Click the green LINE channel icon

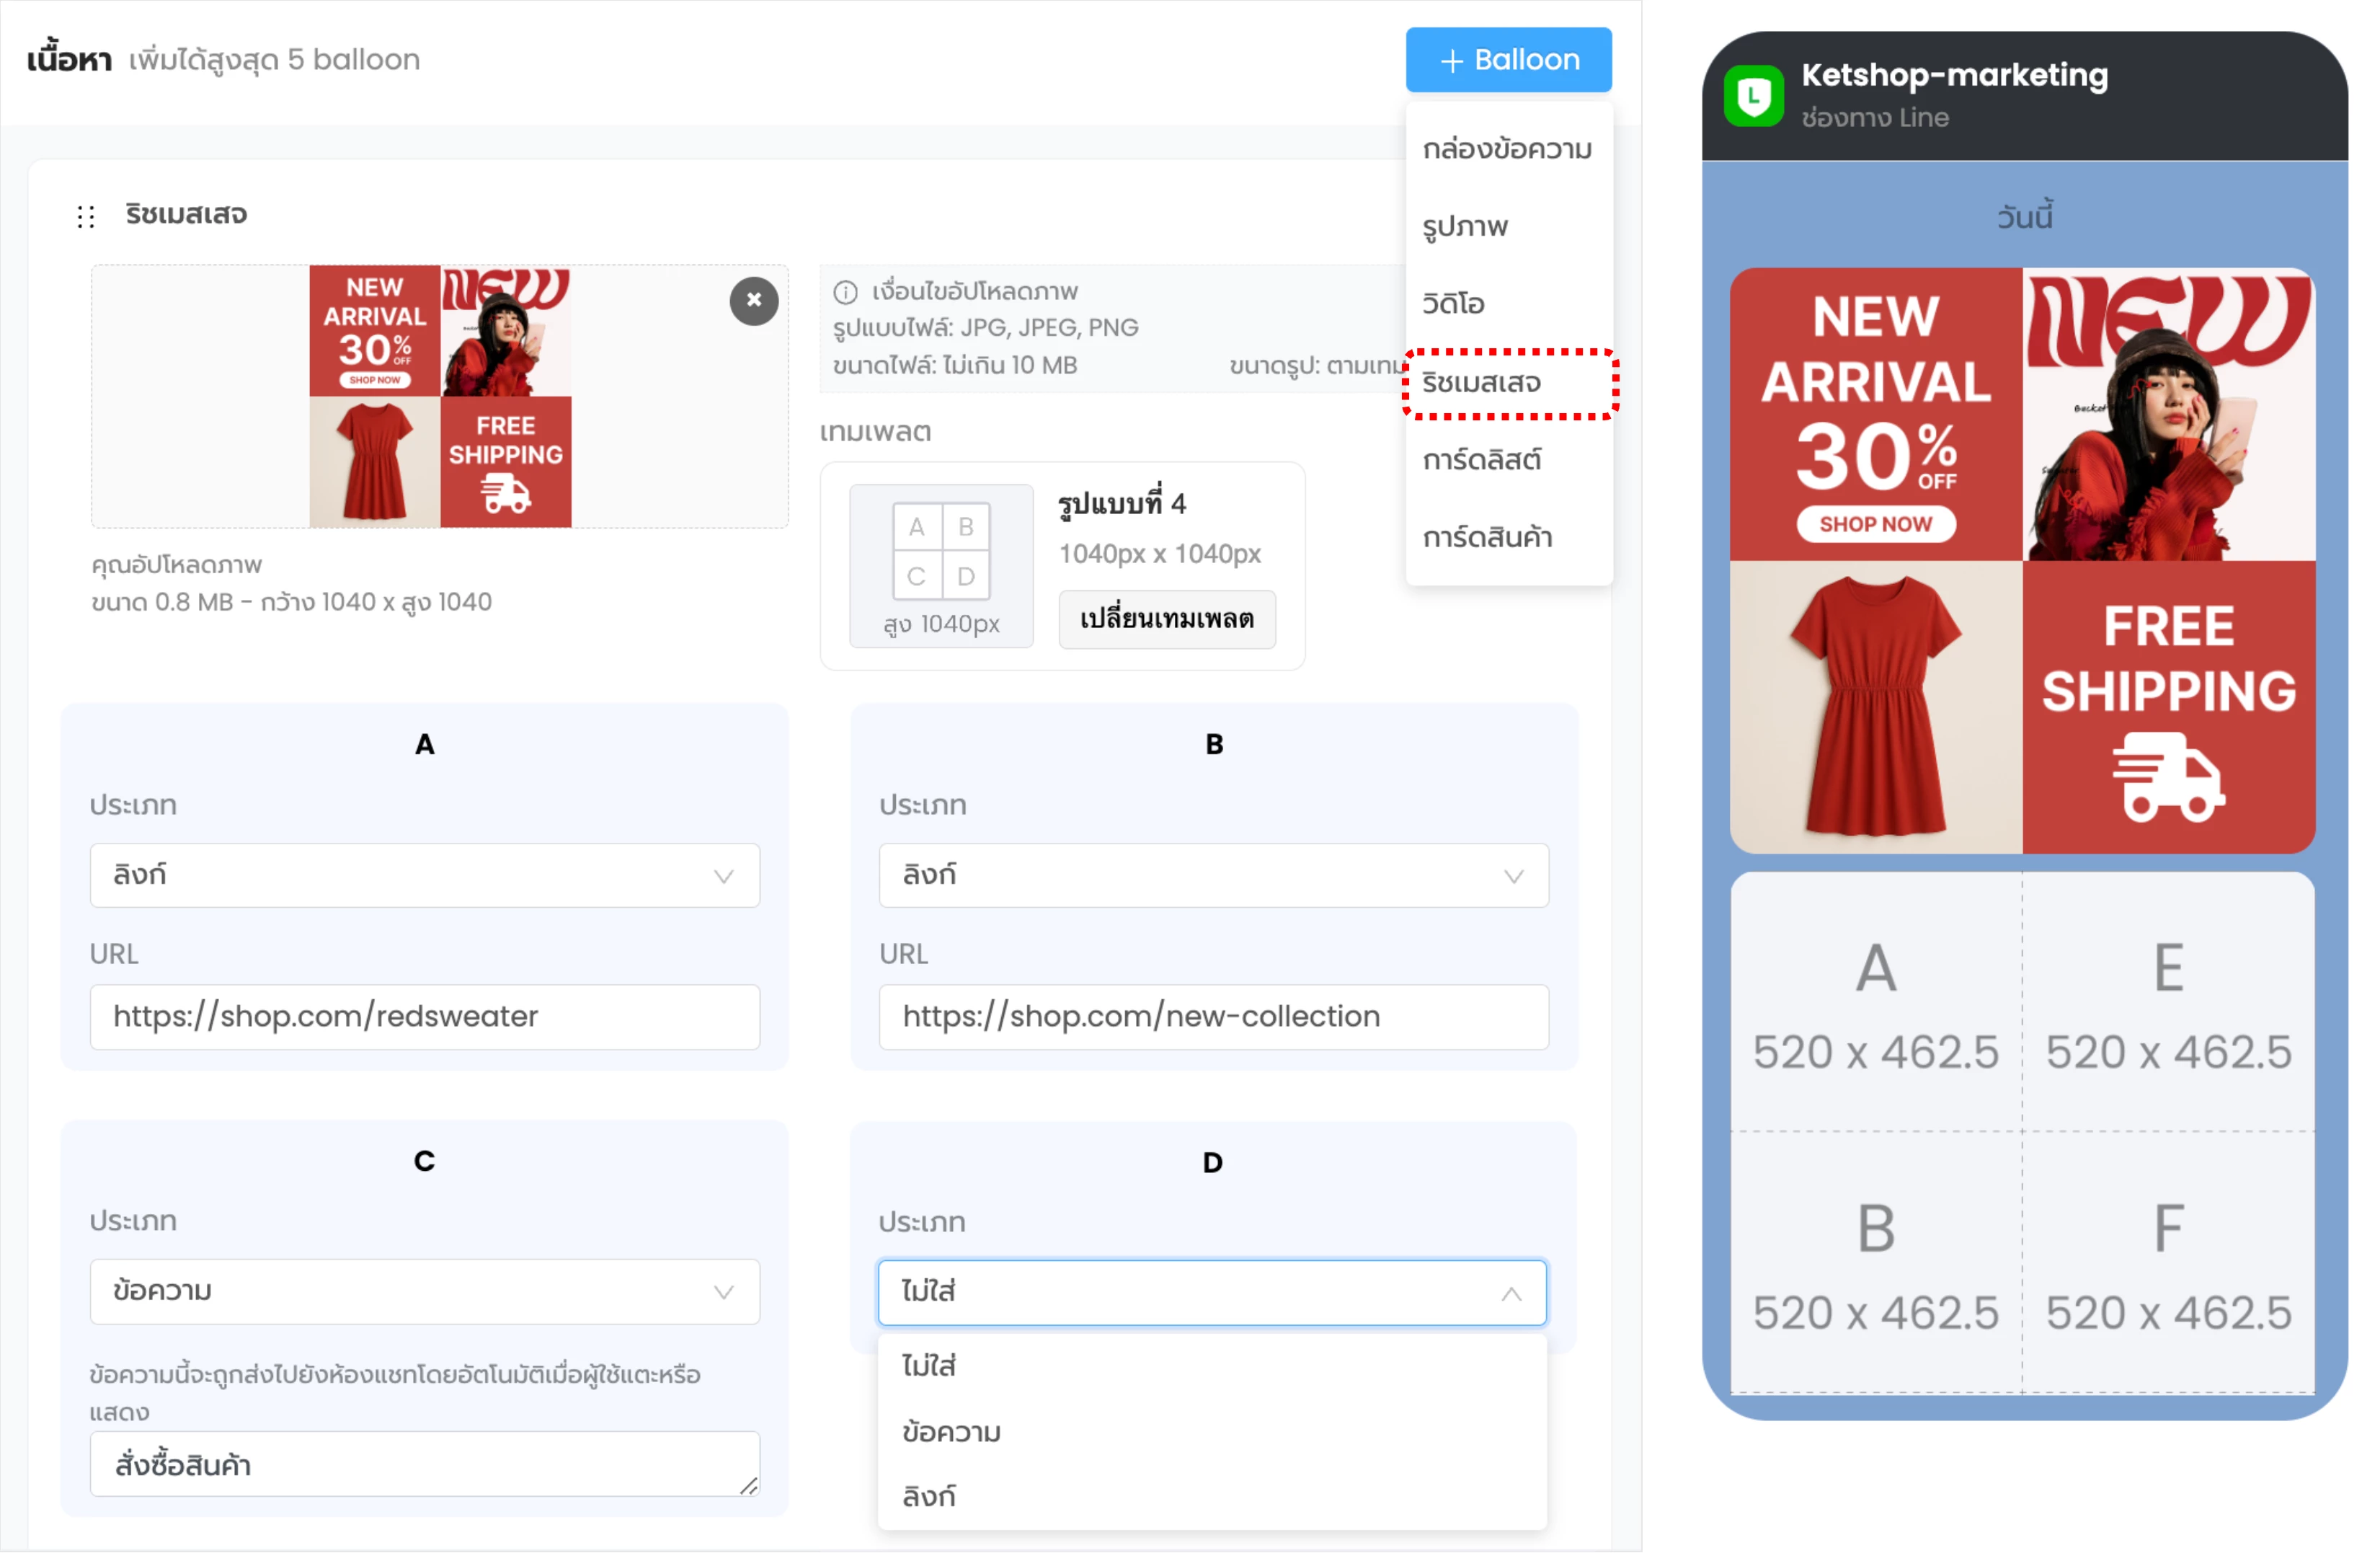pos(1753,96)
